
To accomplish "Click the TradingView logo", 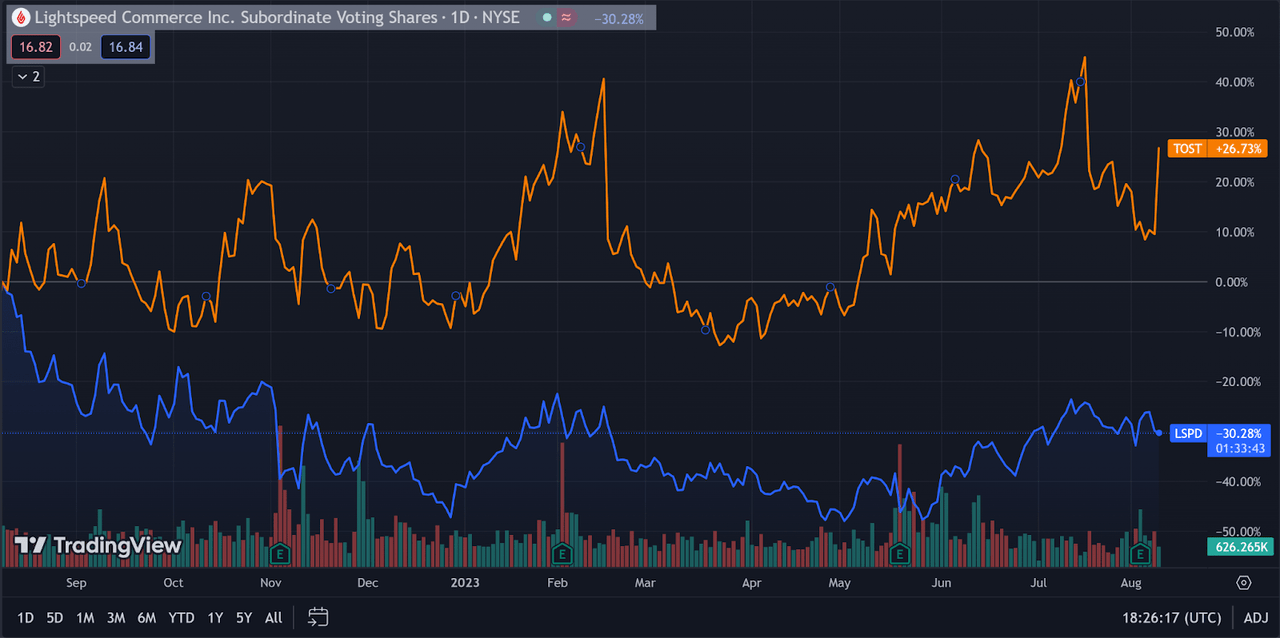I will 98,545.
